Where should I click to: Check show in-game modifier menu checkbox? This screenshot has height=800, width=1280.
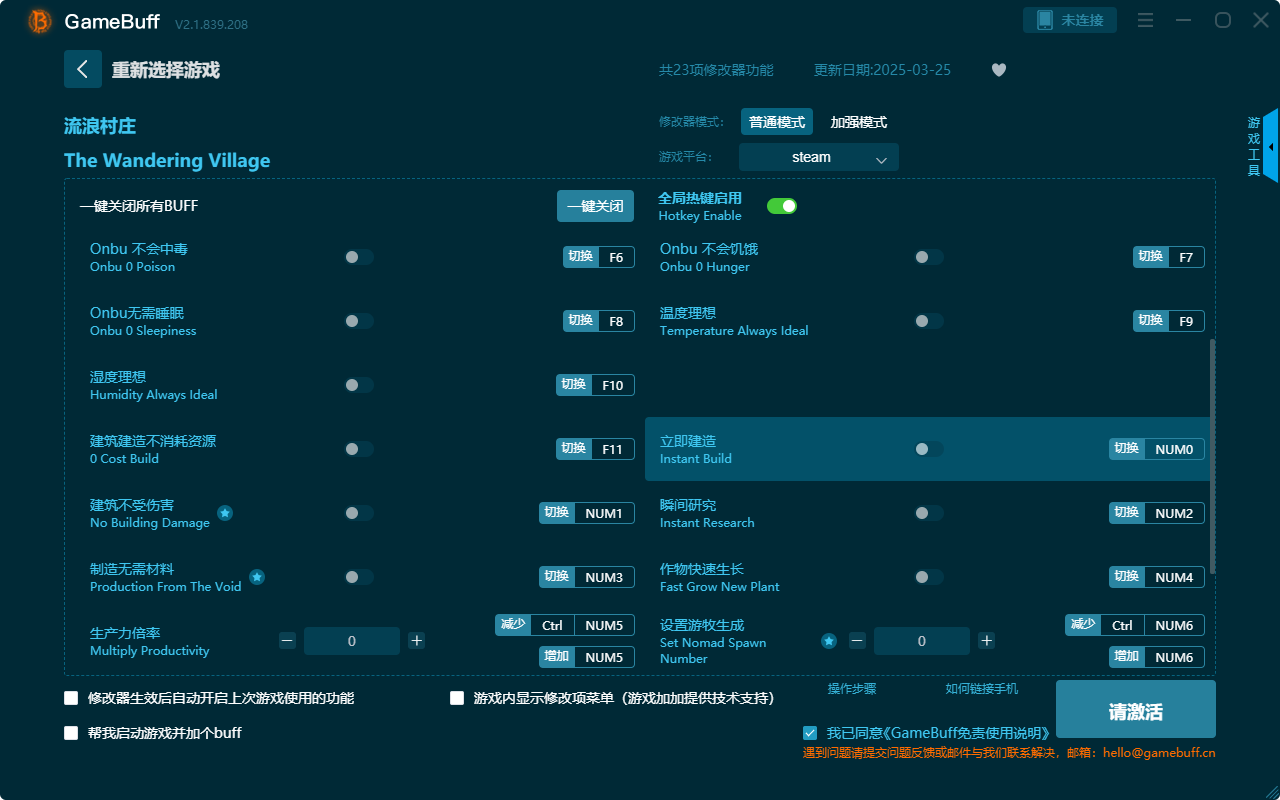[x=457, y=698]
